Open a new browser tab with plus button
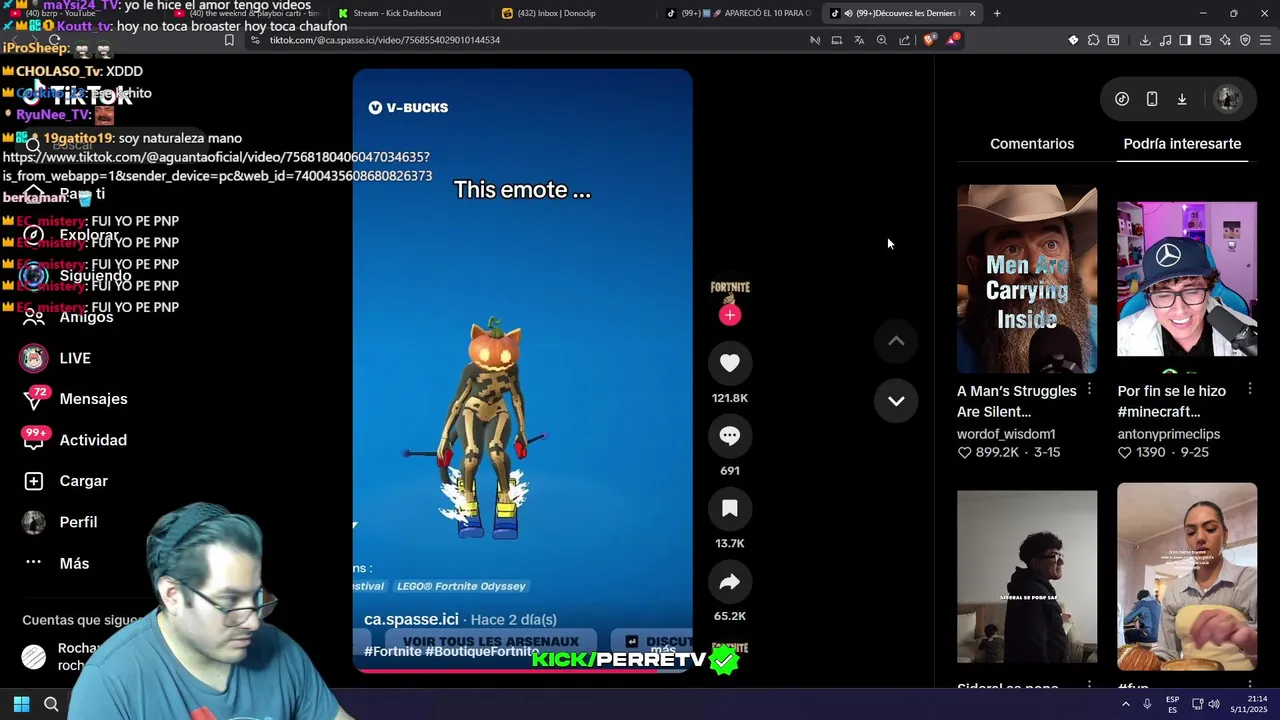1280x720 pixels. tap(997, 13)
